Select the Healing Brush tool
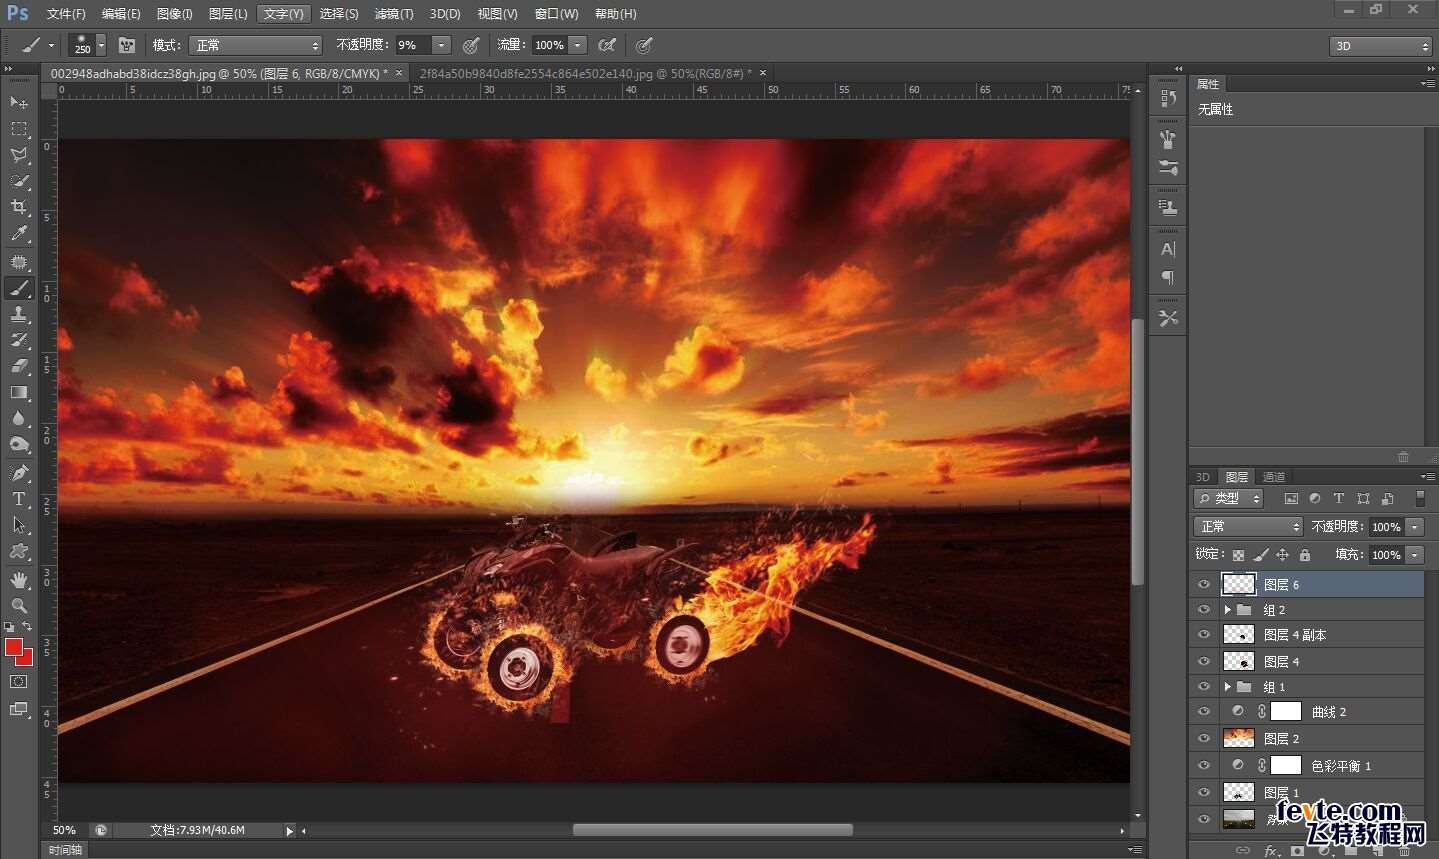The width and height of the screenshot is (1439, 859). 19,262
